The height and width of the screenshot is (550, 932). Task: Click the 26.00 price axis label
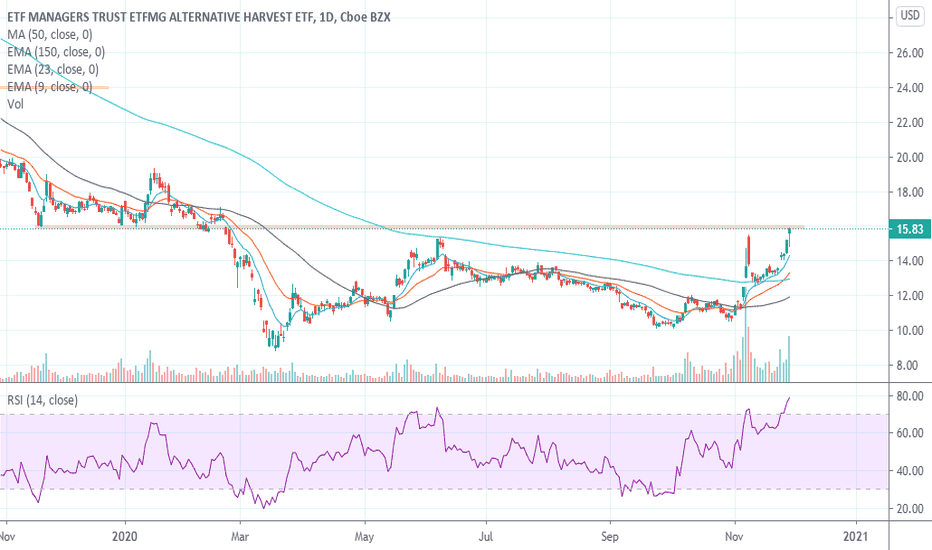pyautogui.click(x=910, y=53)
